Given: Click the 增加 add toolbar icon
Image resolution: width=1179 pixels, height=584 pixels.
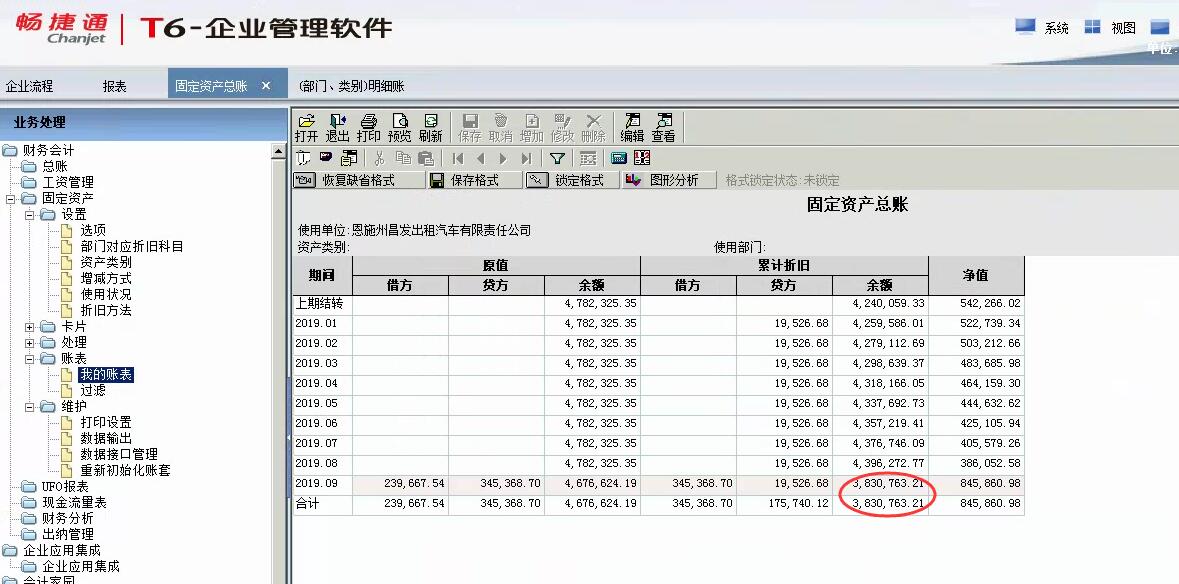Looking at the screenshot, I should pyautogui.click(x=532, y=128).
